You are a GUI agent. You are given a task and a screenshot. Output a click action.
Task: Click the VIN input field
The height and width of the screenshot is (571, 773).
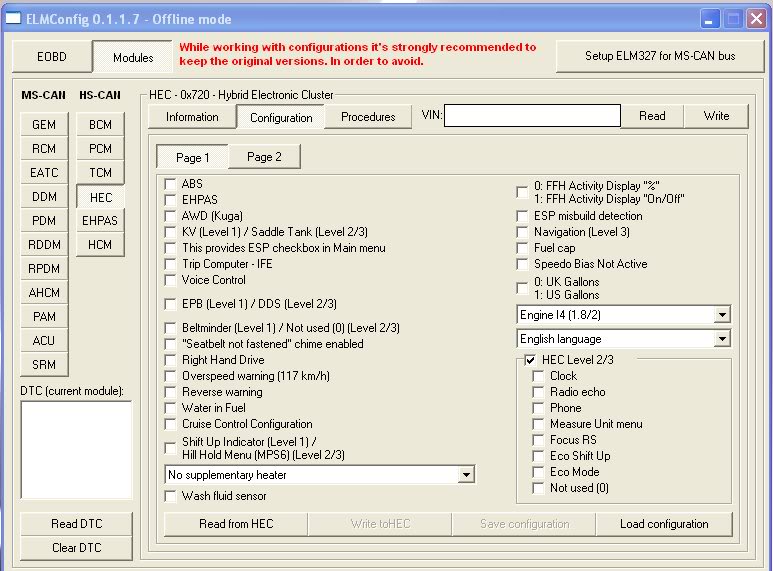coord(532,116)
